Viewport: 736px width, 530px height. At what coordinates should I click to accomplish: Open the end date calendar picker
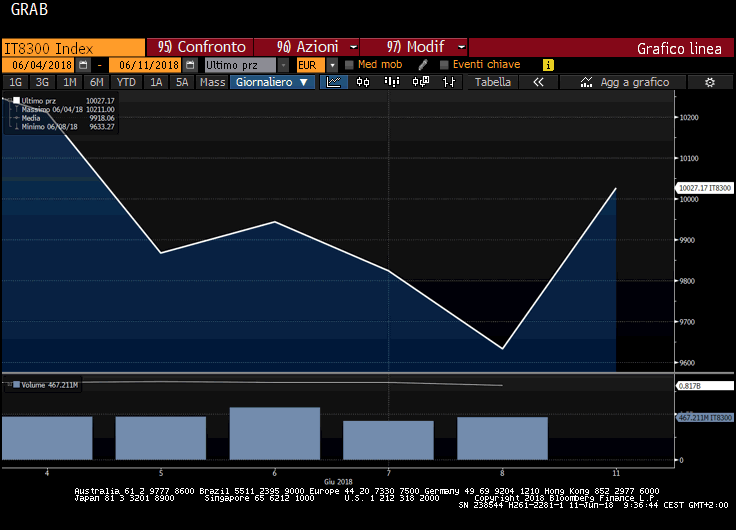click(x=190, y=65)
